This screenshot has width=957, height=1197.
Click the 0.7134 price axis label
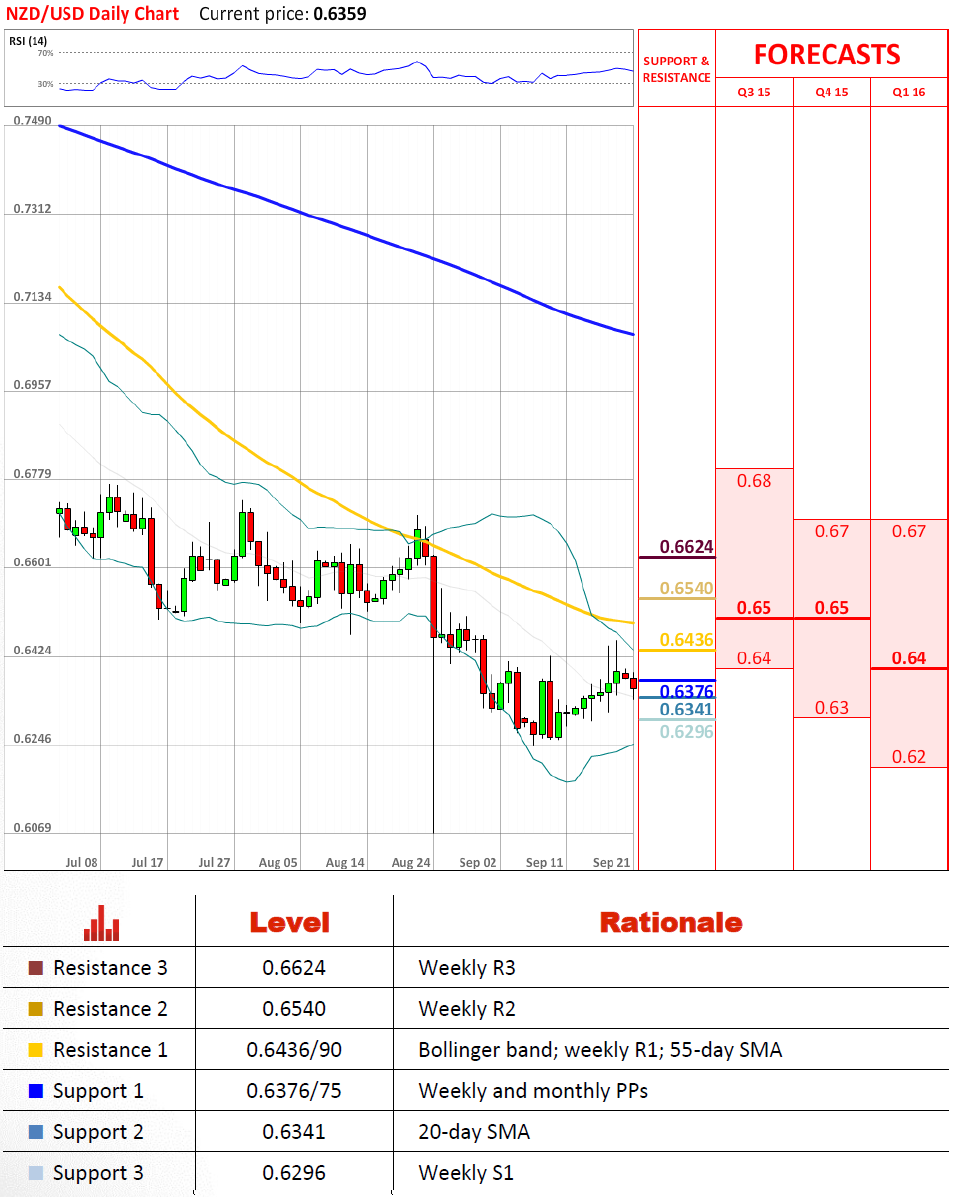click(33, 296)
